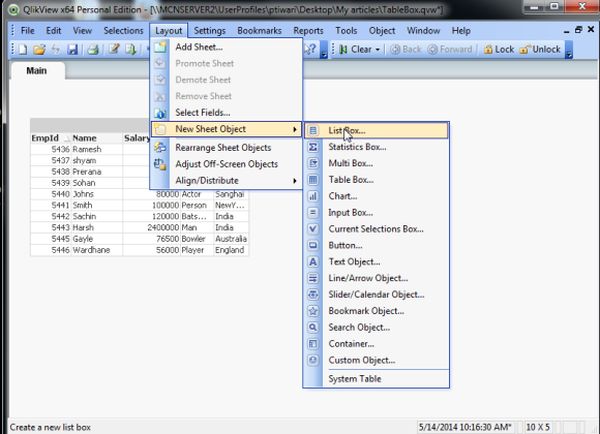Click the Multi Box icon

pyautogui.click(x=313, y=163)
